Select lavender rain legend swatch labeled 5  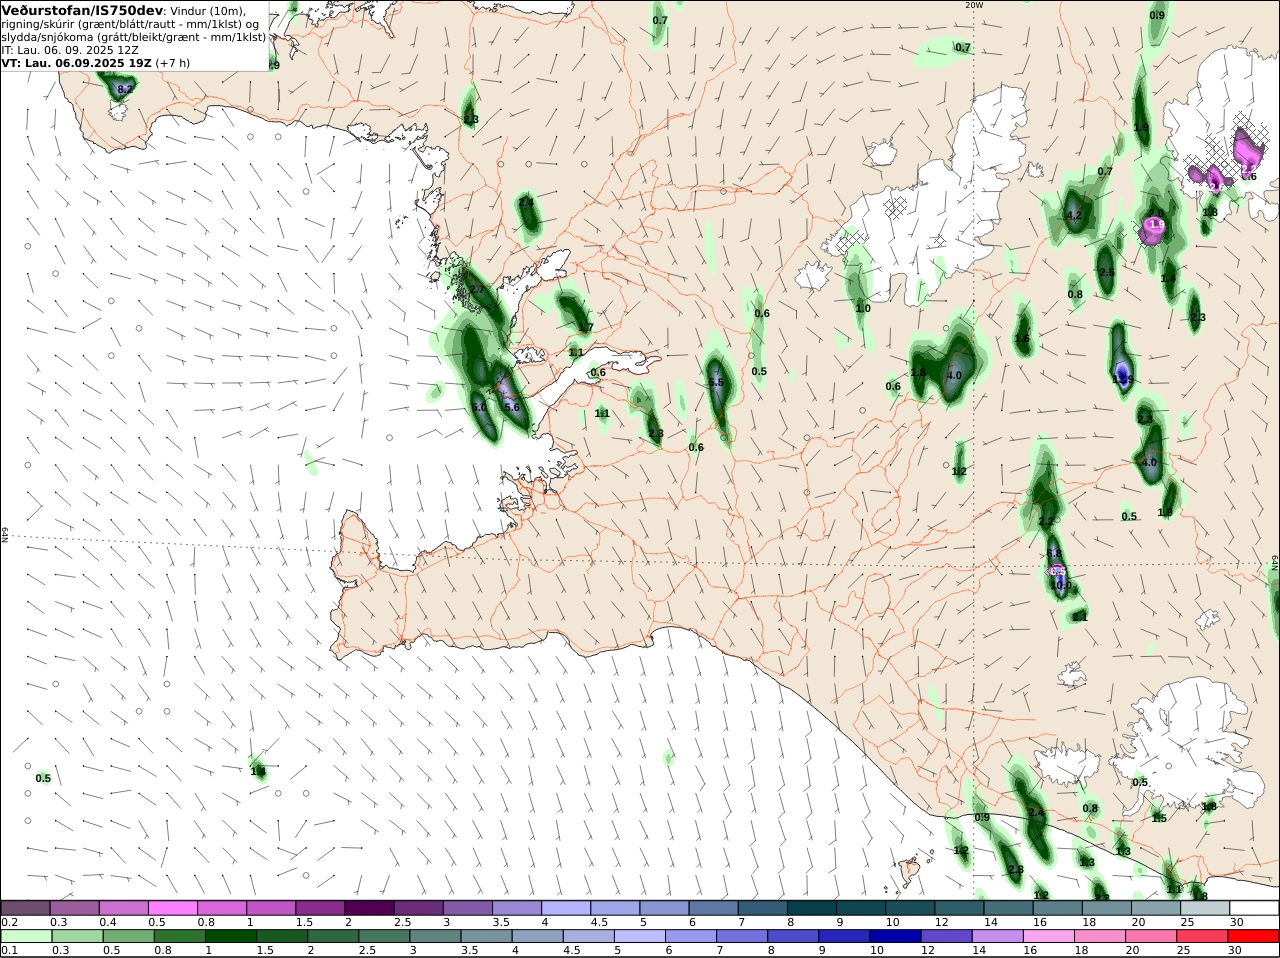tap(639, 936)
